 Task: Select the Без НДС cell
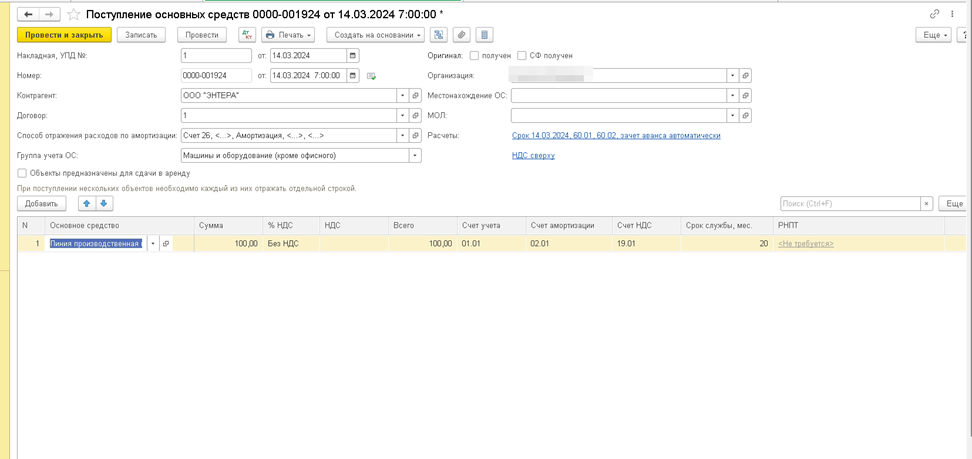[x=291, y=244]
